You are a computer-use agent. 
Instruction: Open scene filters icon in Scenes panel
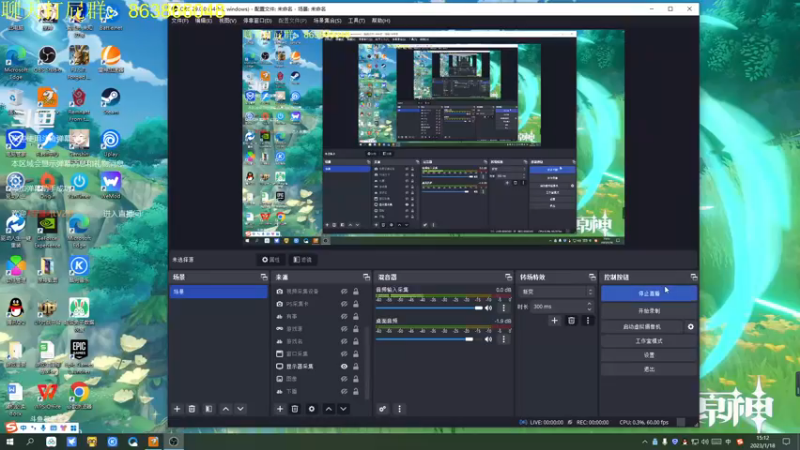tap(209, 409)
